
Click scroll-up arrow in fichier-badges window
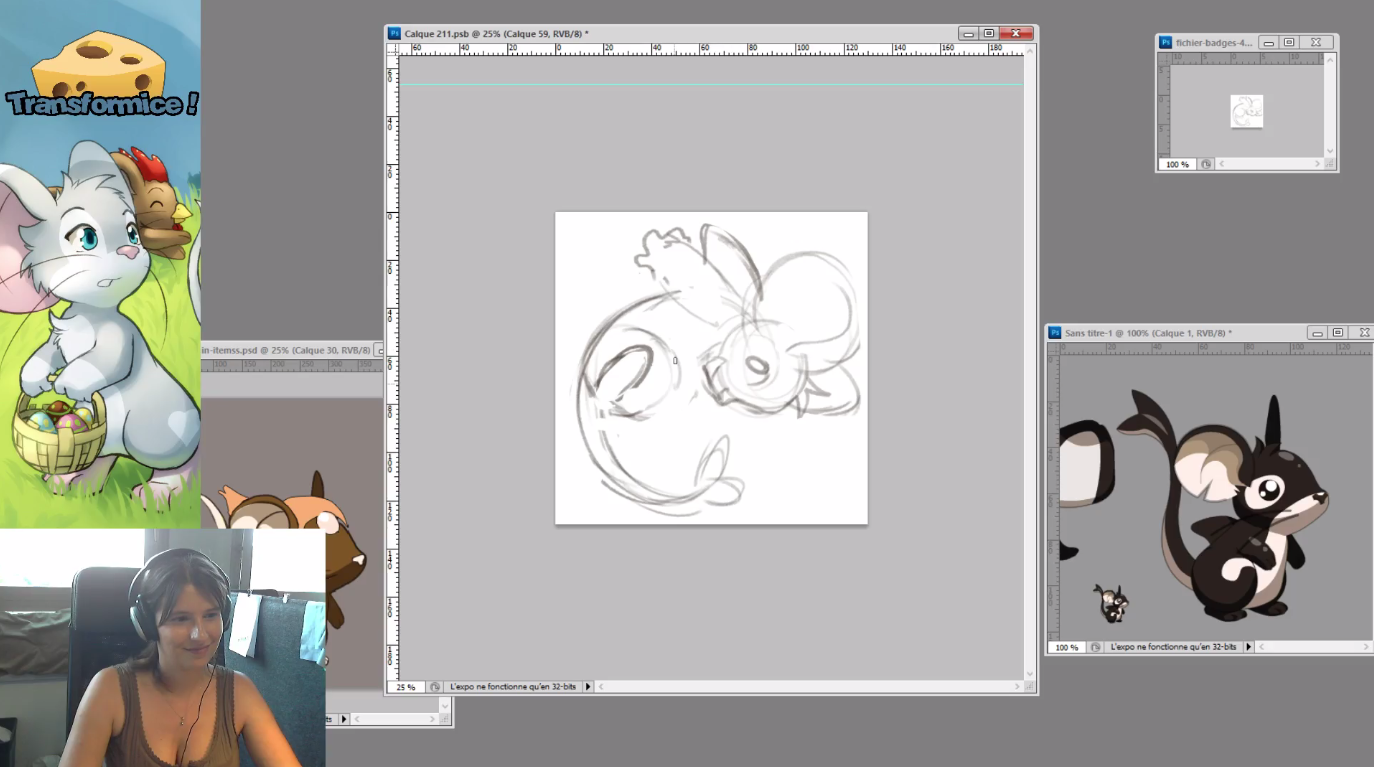[1330, 59]
